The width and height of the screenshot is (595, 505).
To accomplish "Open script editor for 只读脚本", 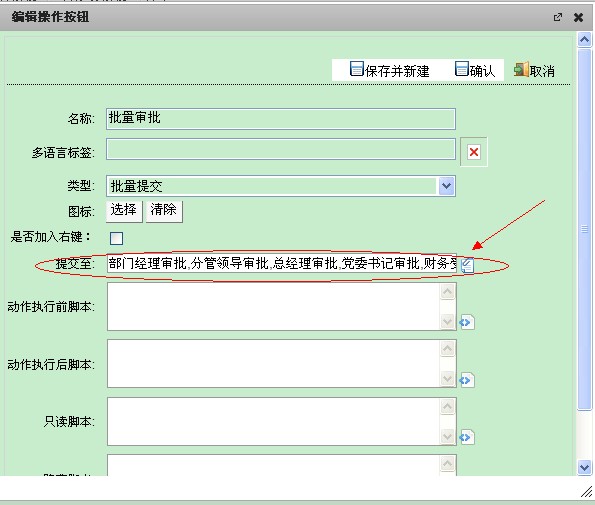I will [467, 437].
